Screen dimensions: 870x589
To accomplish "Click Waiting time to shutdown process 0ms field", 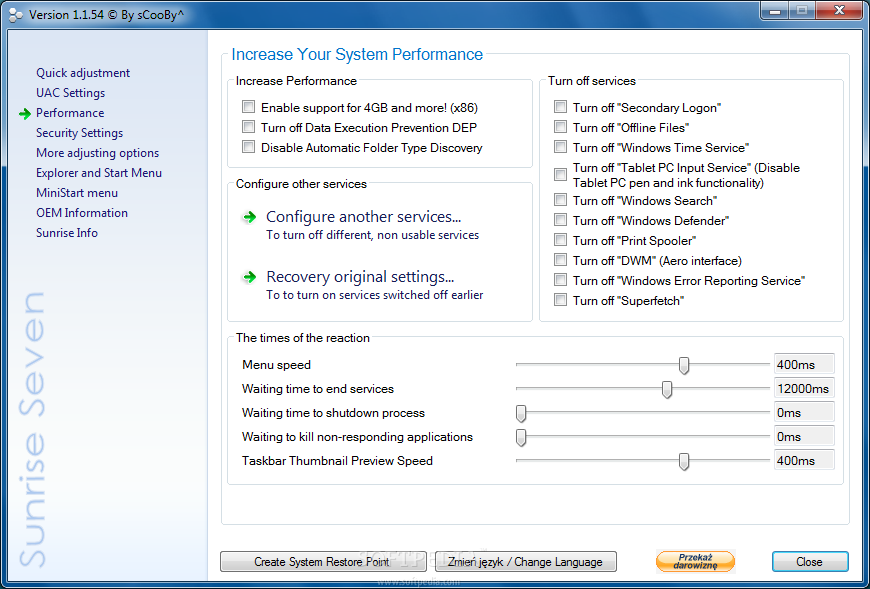I will click(804, 413).
